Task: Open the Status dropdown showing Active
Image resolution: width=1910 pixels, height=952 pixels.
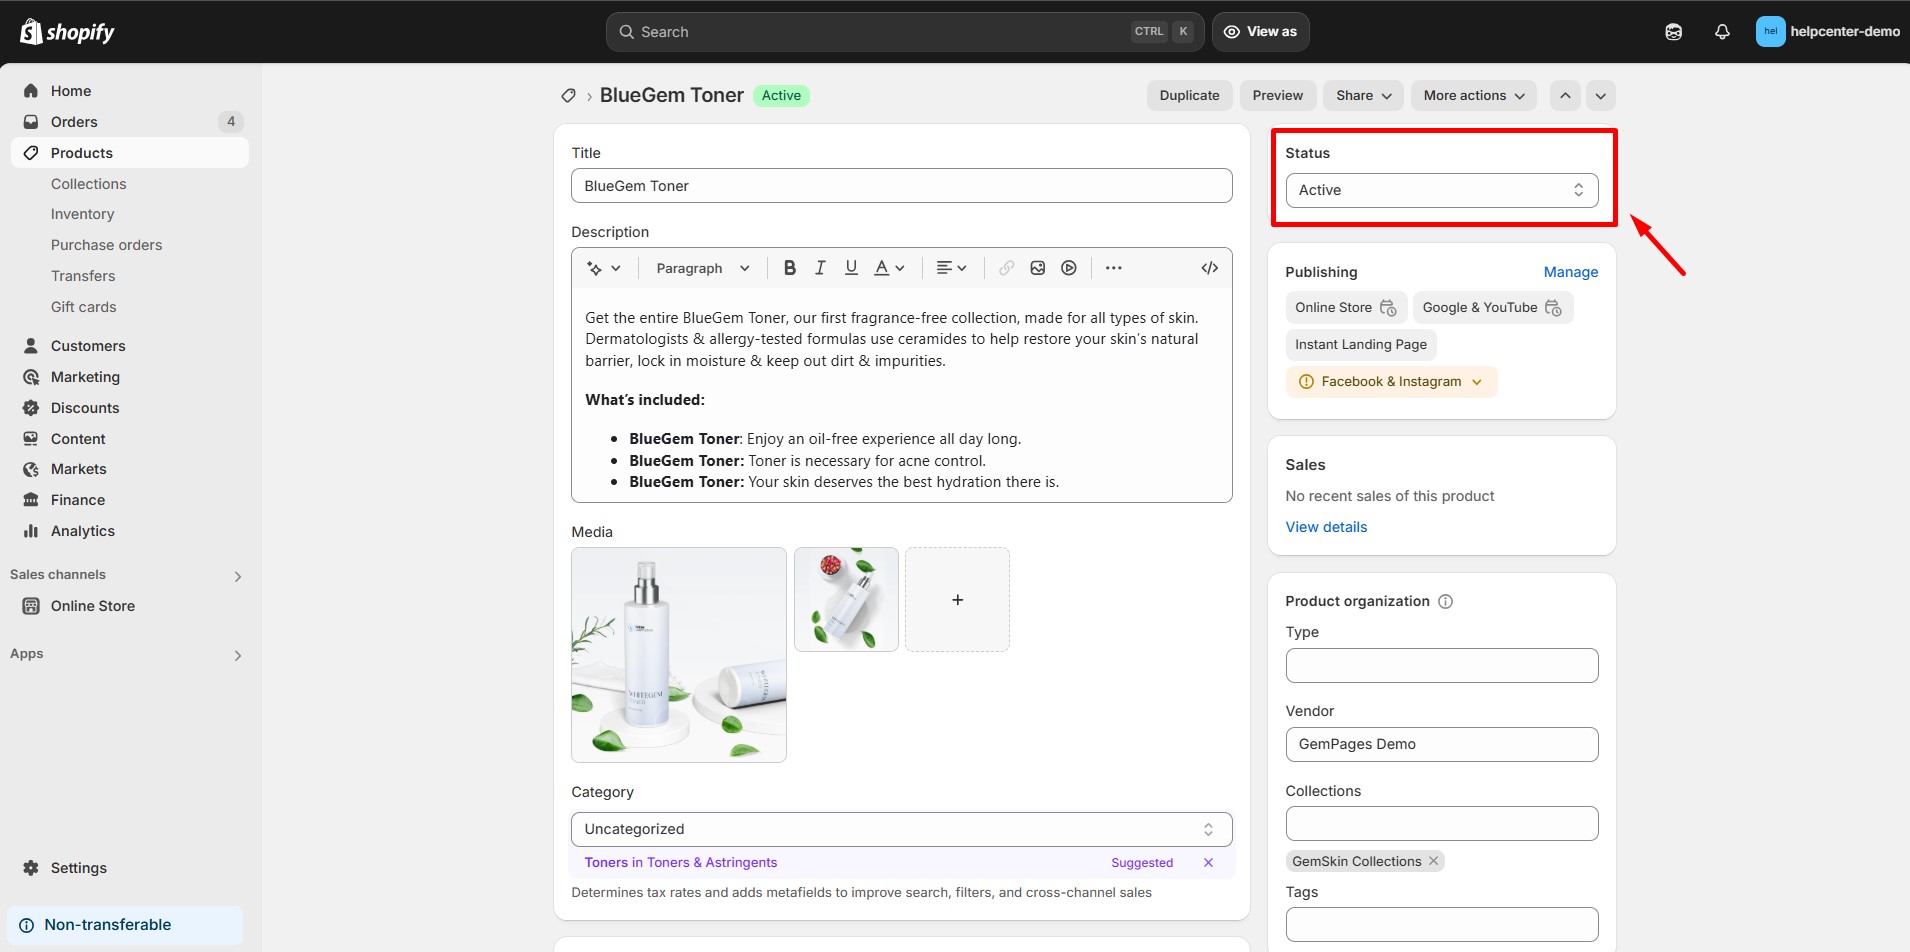Action: coord(1441,190)
